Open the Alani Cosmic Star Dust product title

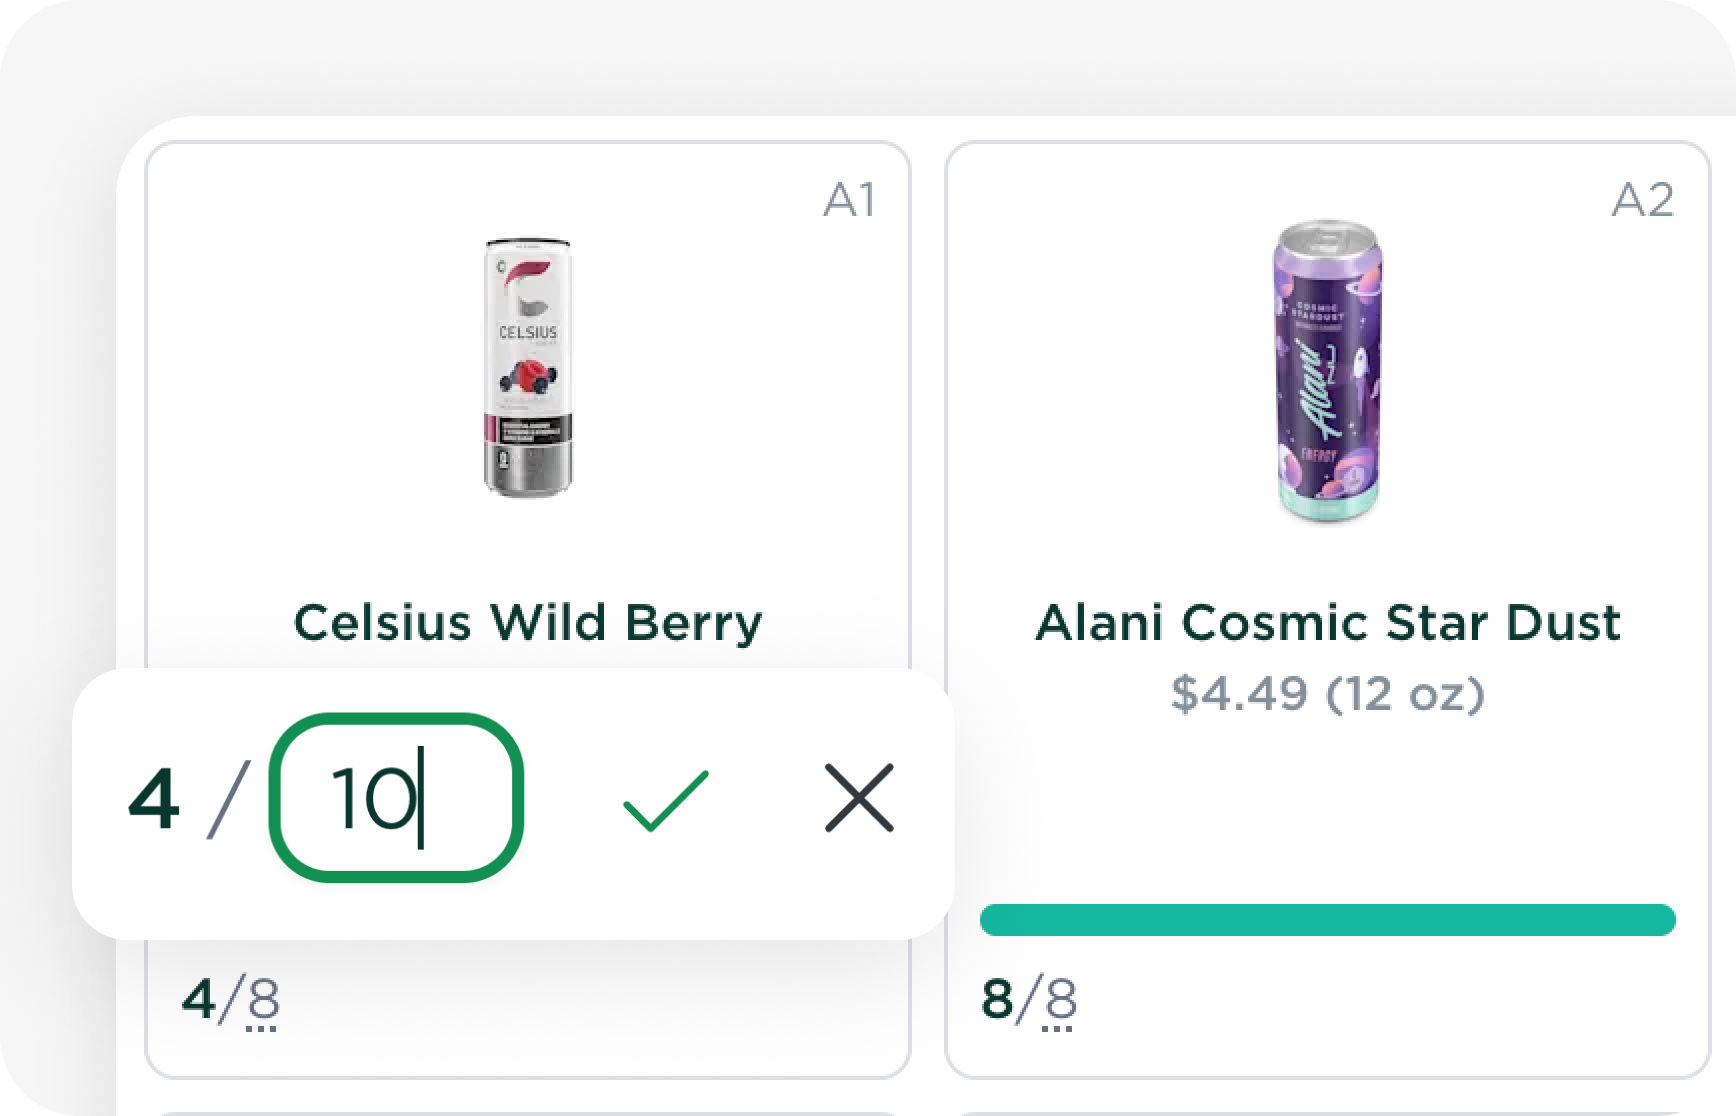click(x=1327, y=622)
